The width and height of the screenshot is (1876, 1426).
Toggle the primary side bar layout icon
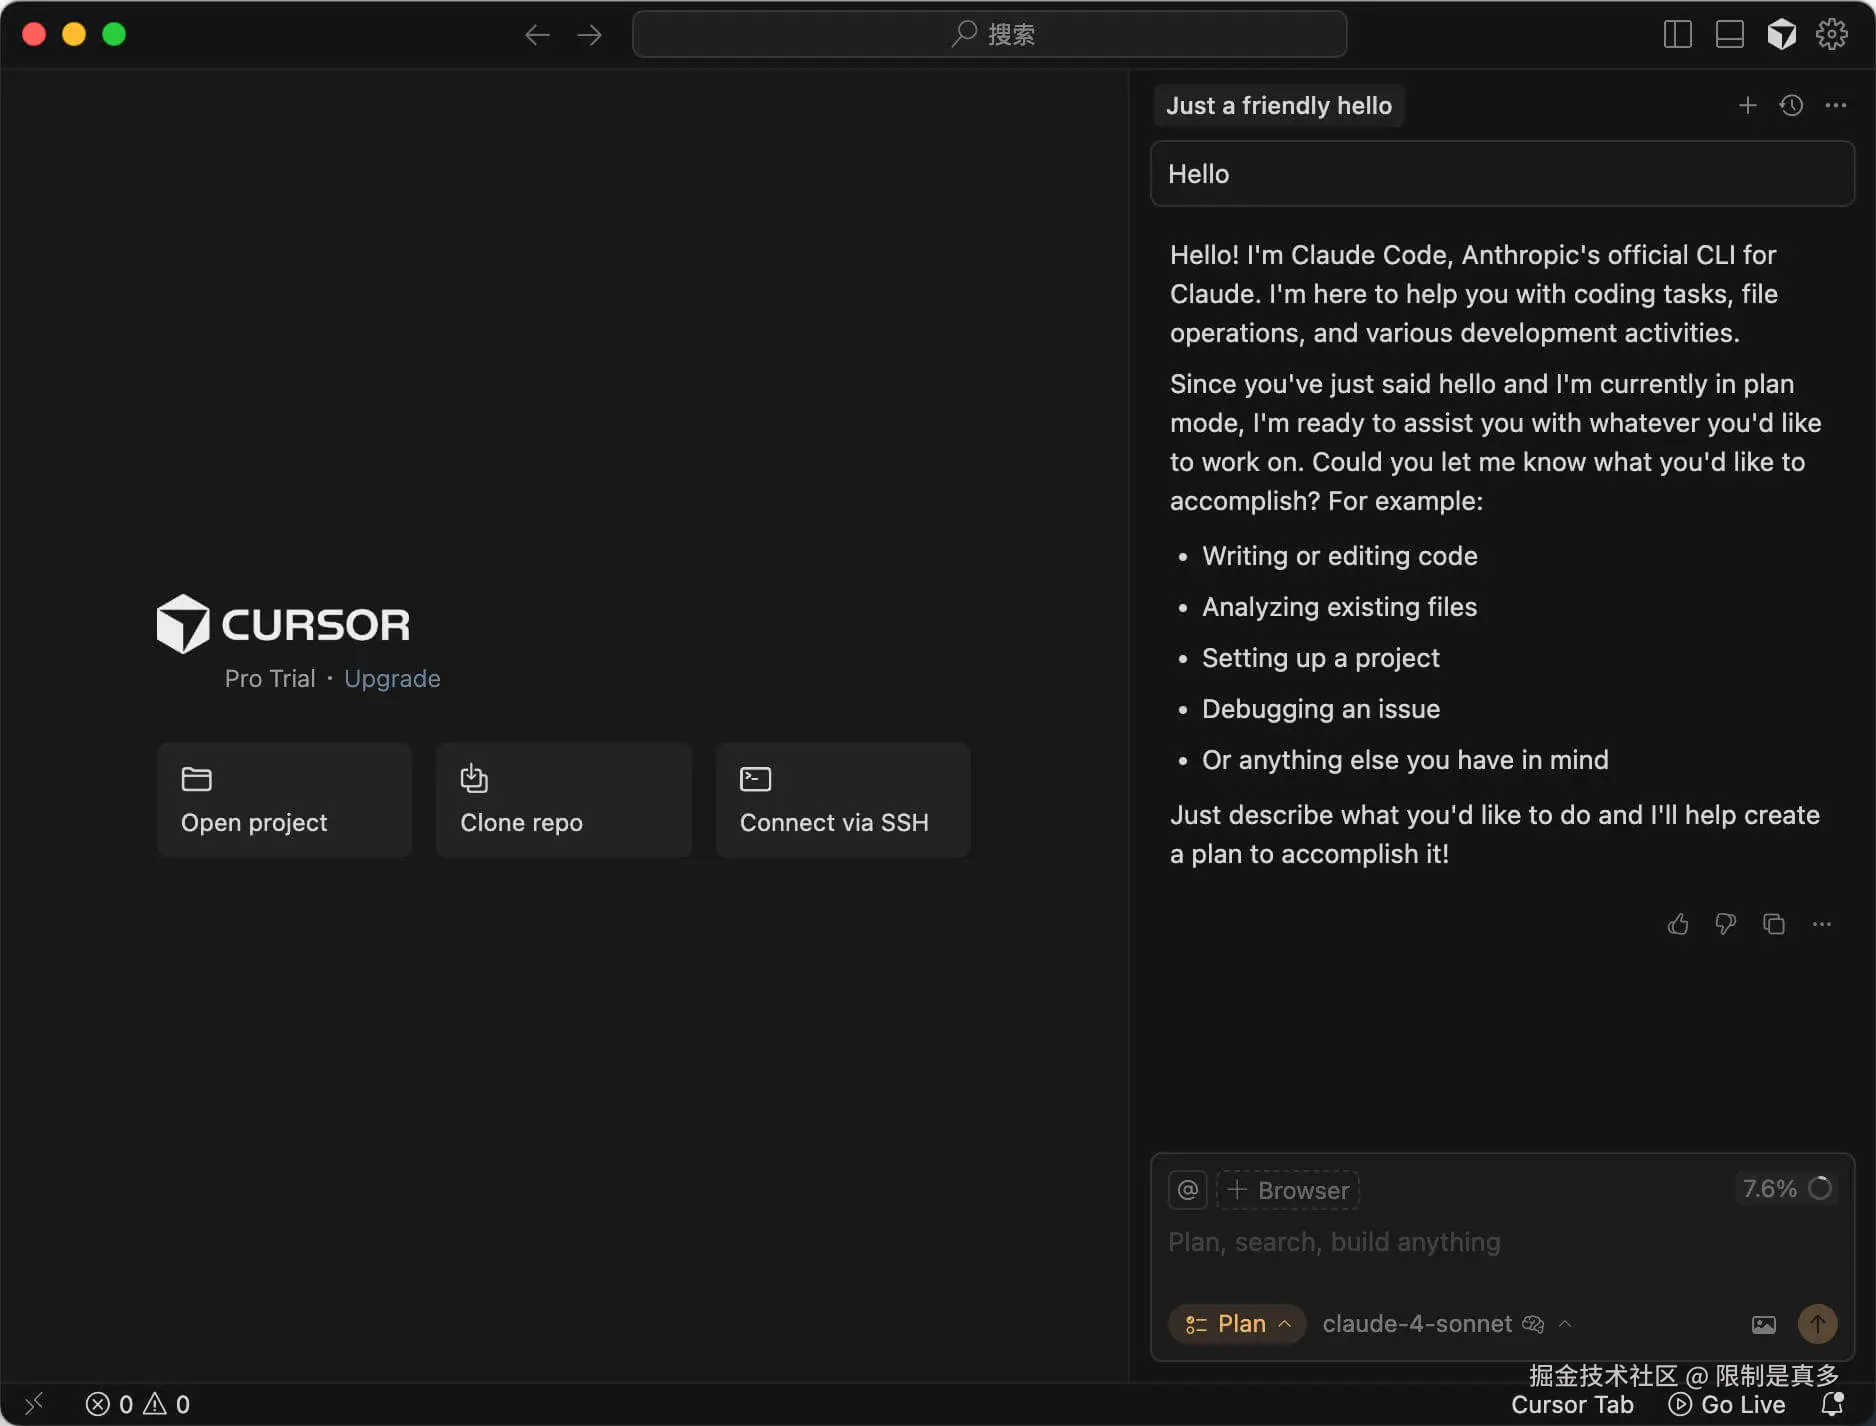1677,33
